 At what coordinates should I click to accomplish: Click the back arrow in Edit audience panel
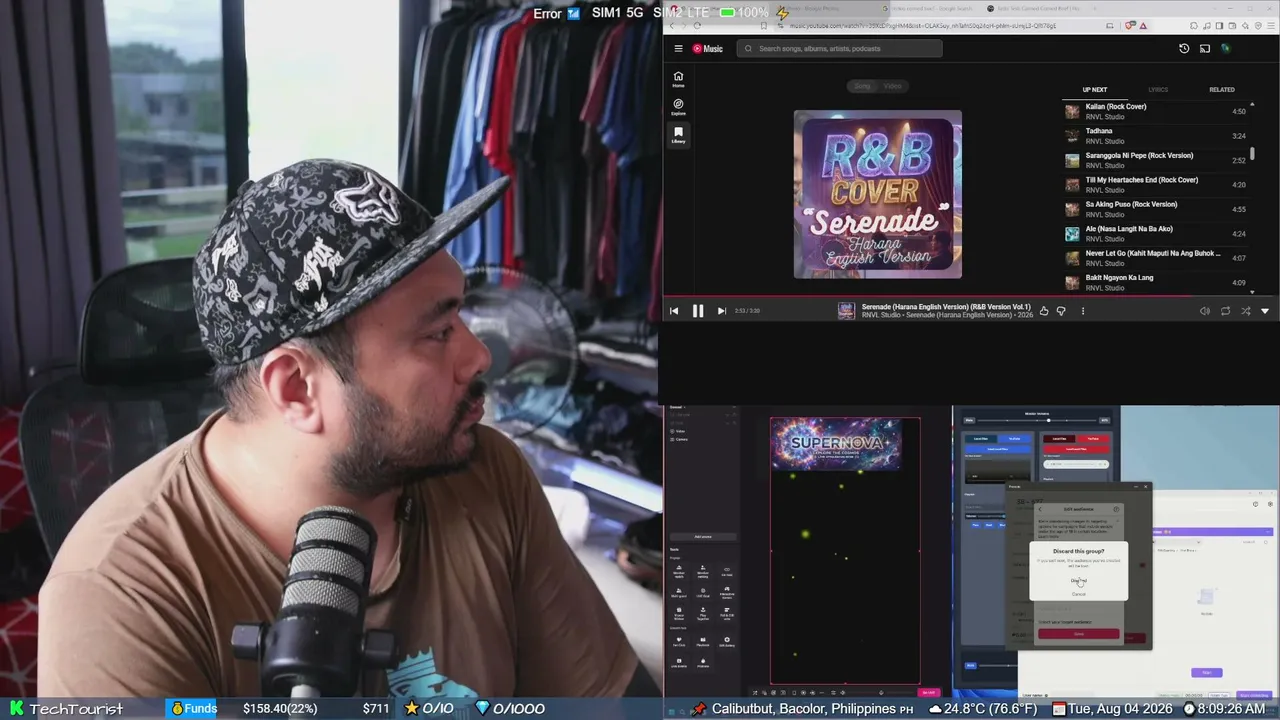[1039, 509]
